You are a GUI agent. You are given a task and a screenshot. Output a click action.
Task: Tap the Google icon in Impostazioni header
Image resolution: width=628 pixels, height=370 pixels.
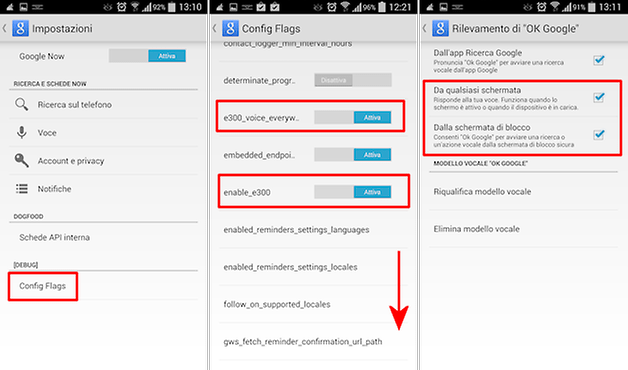(x=20, y=28)
